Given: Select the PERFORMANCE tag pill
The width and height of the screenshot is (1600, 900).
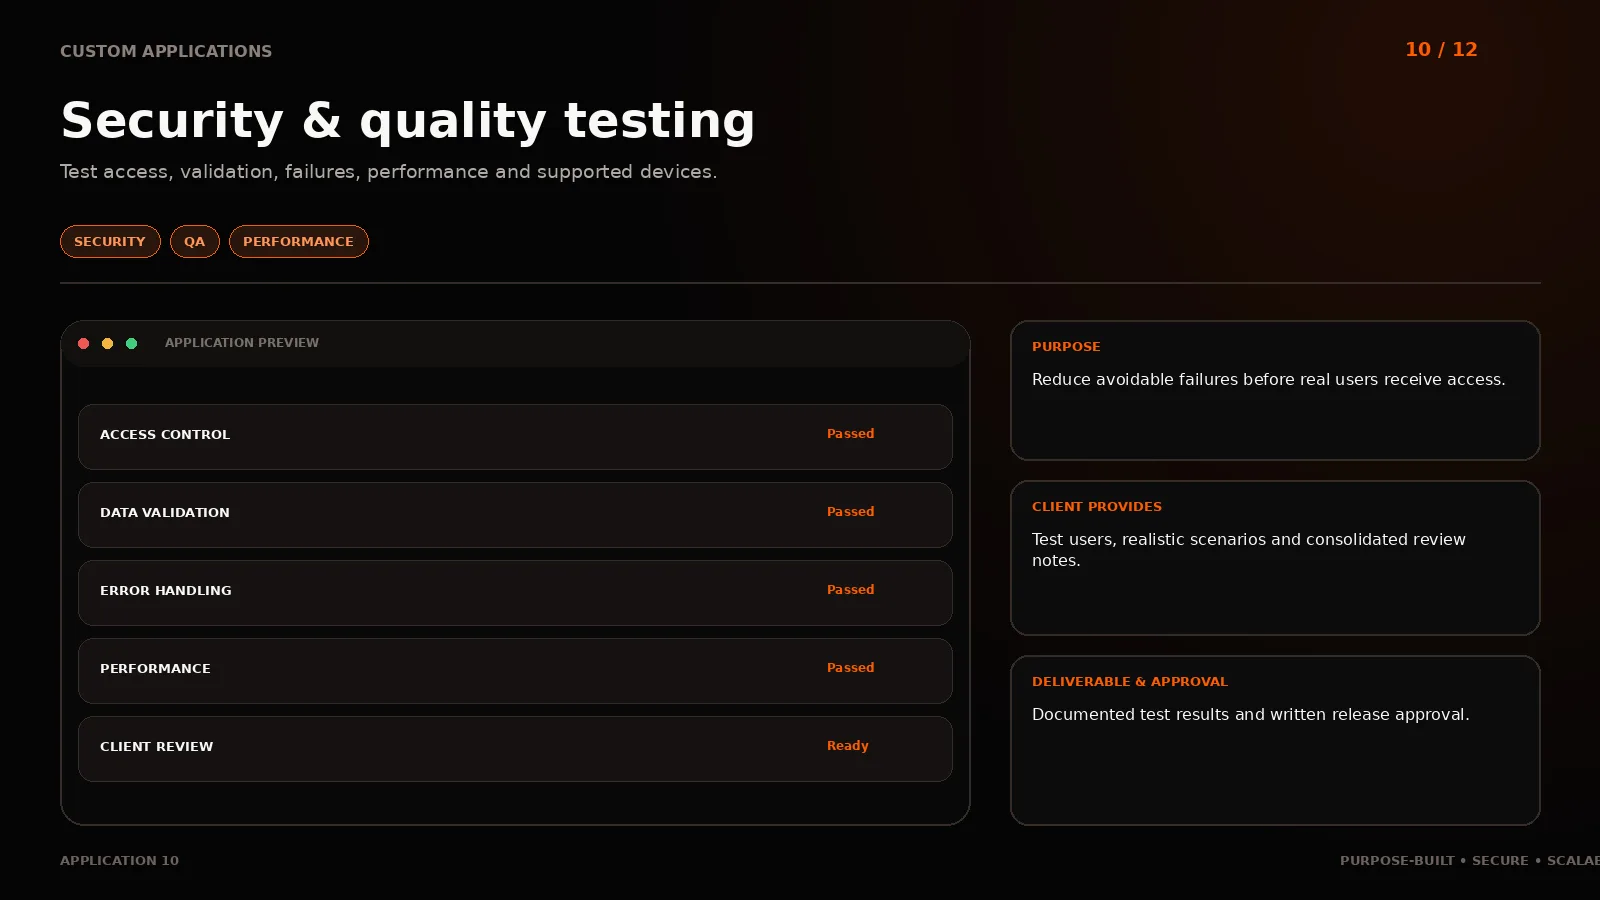Looking at the screenshot, I should 299,241.
